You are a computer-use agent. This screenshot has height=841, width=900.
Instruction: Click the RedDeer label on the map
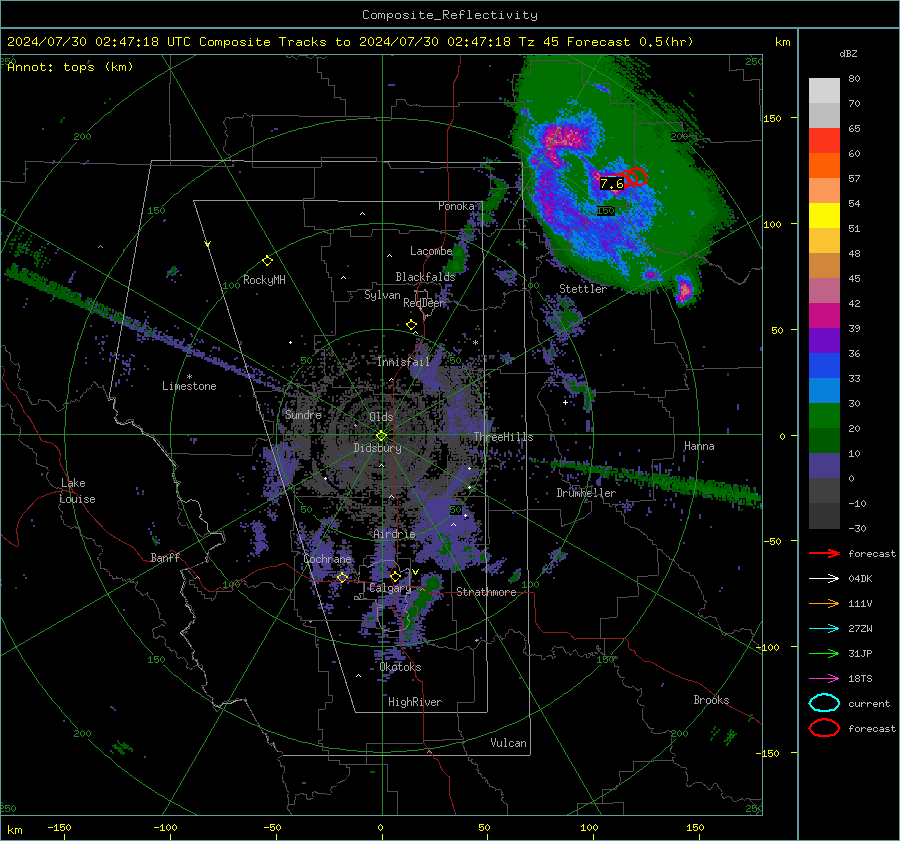pyautogui.click(x=424, y=303)
